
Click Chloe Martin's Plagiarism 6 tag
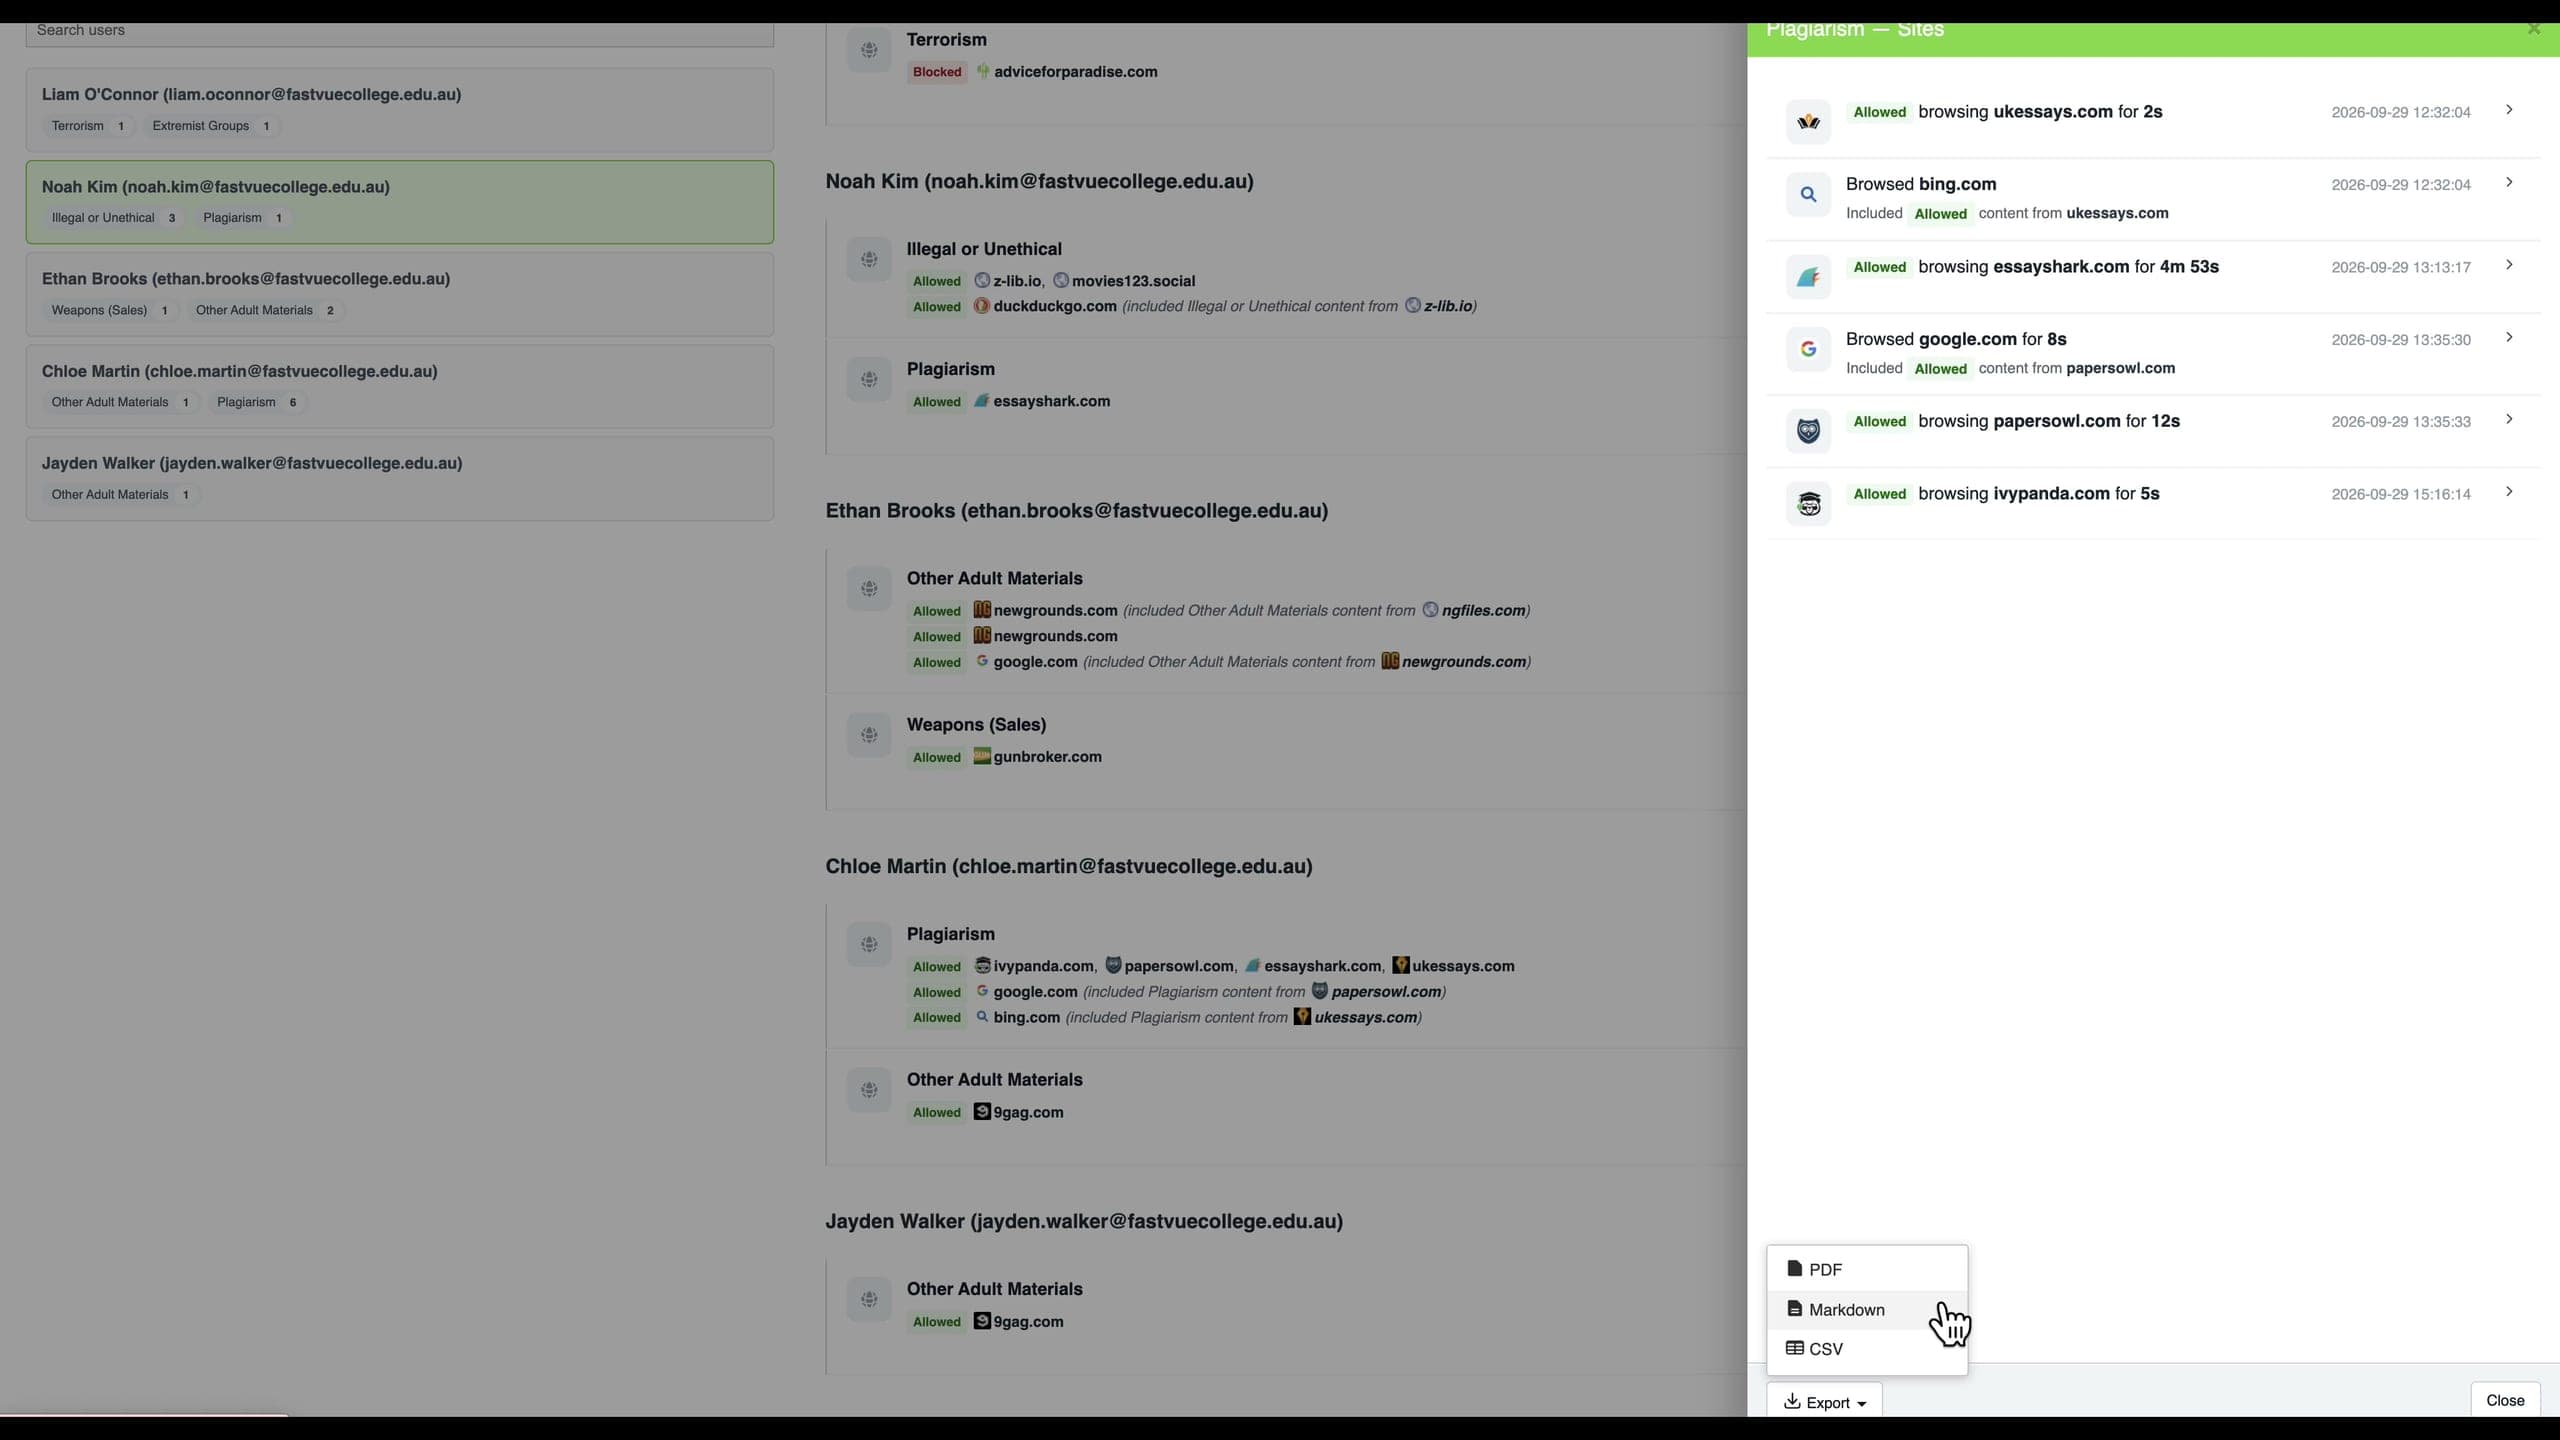[257, 402]
